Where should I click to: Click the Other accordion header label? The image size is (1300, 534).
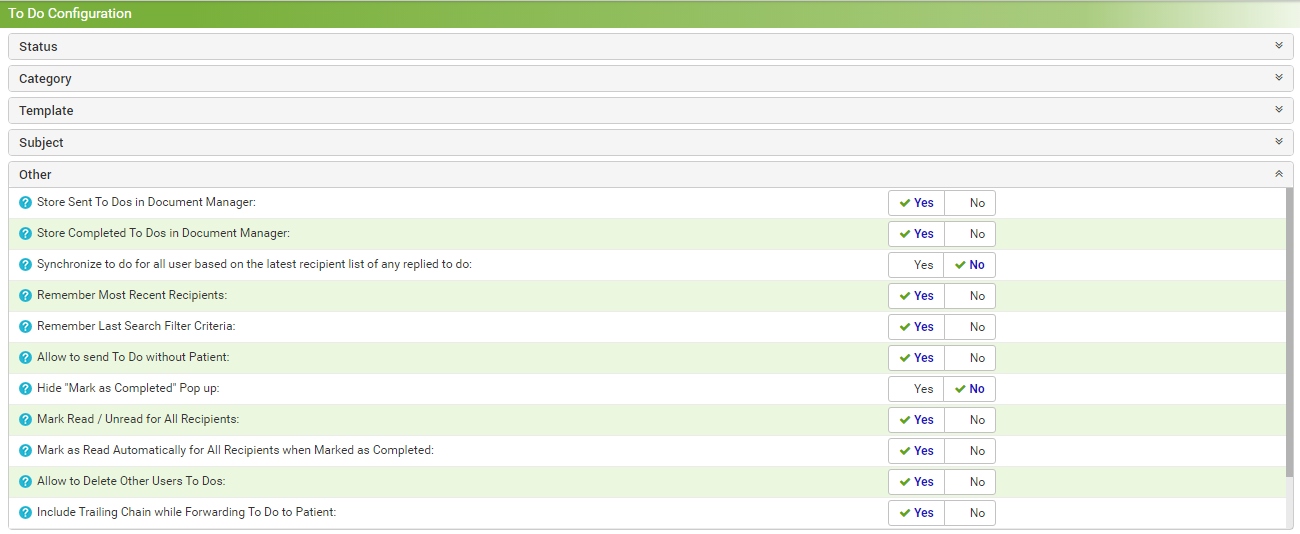[35, 175]
